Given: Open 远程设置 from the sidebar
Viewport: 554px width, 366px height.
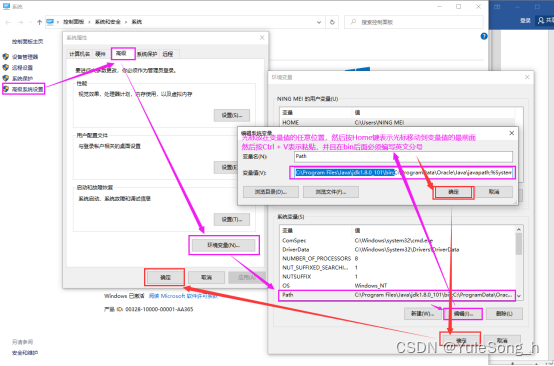Looking at the screenshot, I should point(22,67).
